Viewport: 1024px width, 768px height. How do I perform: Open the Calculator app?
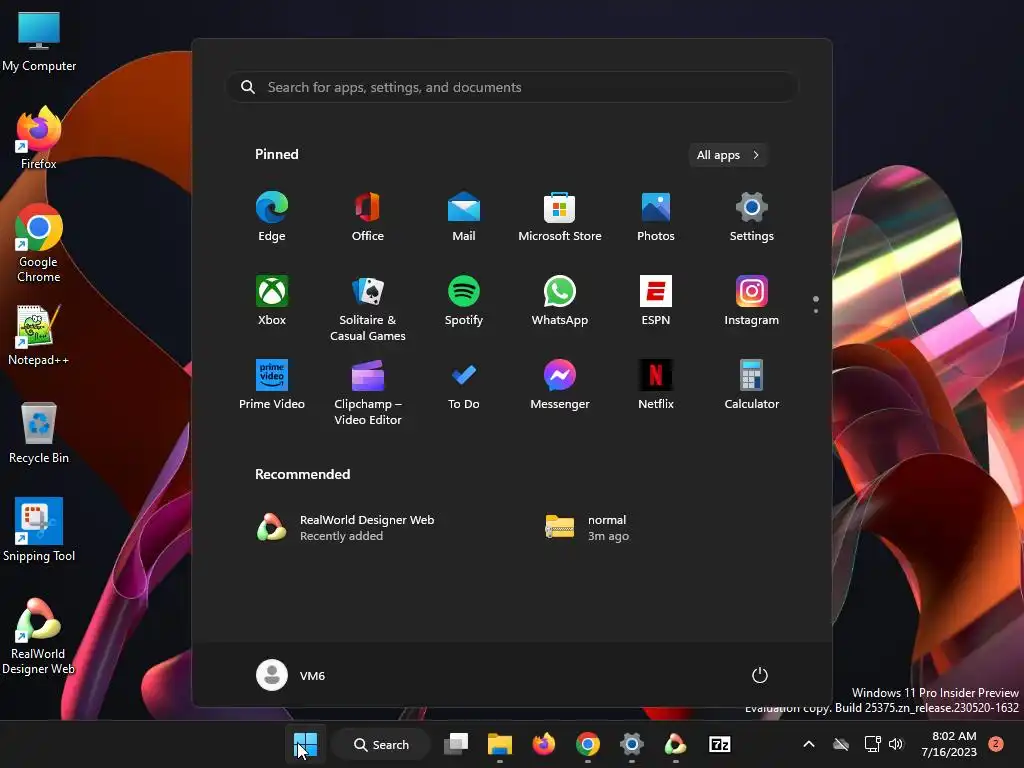click(752, 385)
